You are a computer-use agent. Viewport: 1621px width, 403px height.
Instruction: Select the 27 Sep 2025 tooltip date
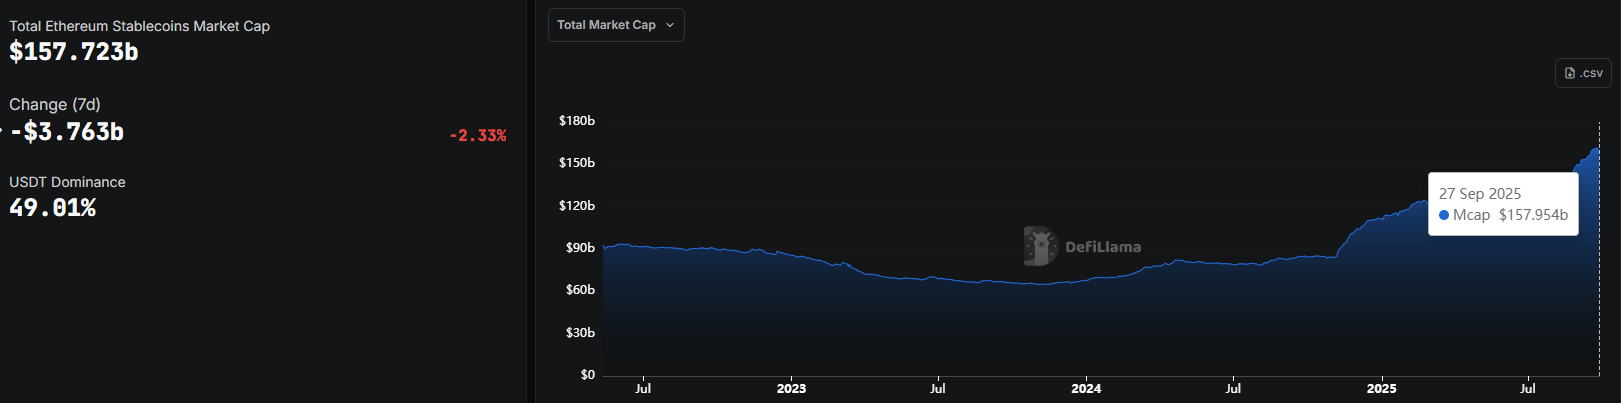pyautogui.click(x=1480, y=194)
